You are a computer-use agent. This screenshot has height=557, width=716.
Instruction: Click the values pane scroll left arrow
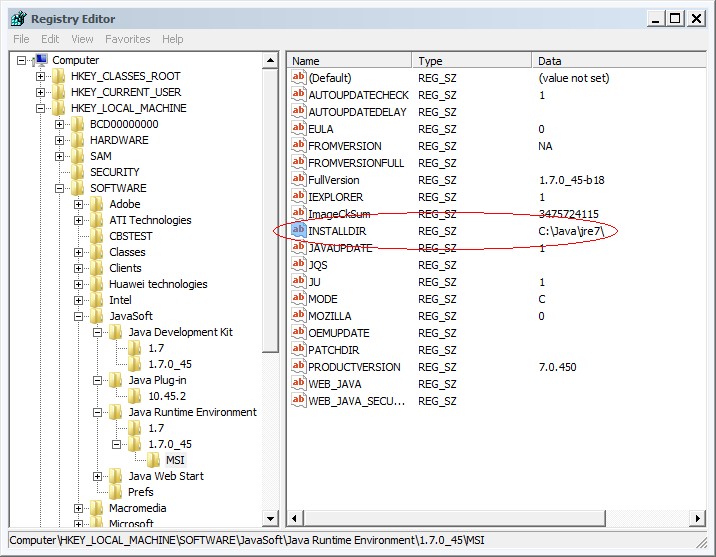click(295, 518)
